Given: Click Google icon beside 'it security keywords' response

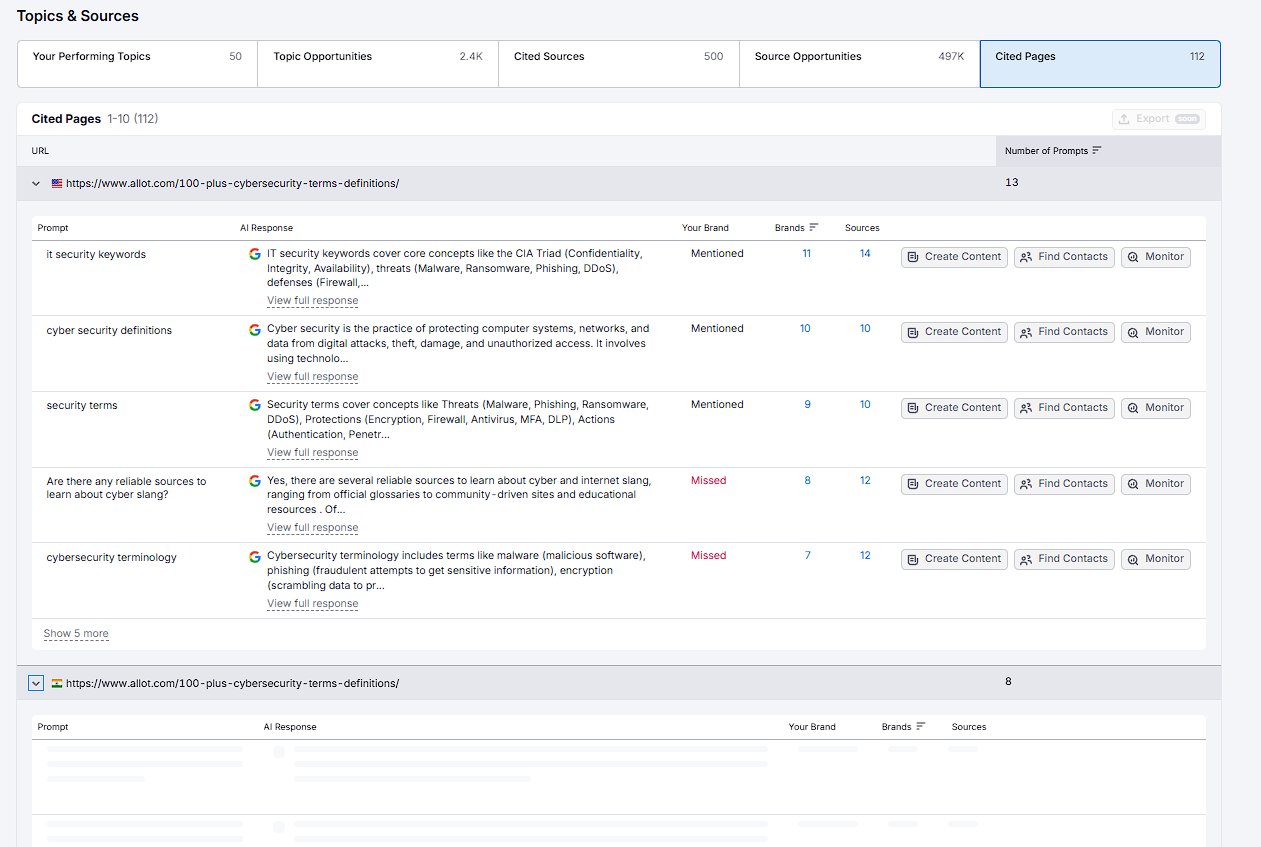Looking at the screenshot, I should tap(255, 254).
